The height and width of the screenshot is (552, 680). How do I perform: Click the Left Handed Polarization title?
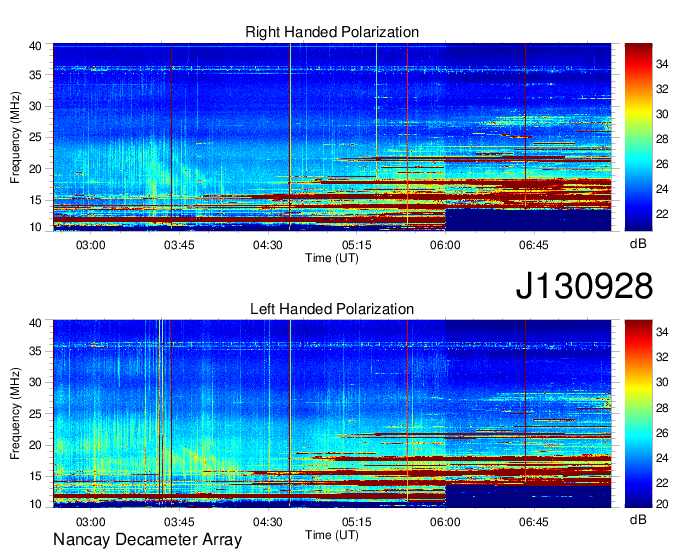coord(332,309)
